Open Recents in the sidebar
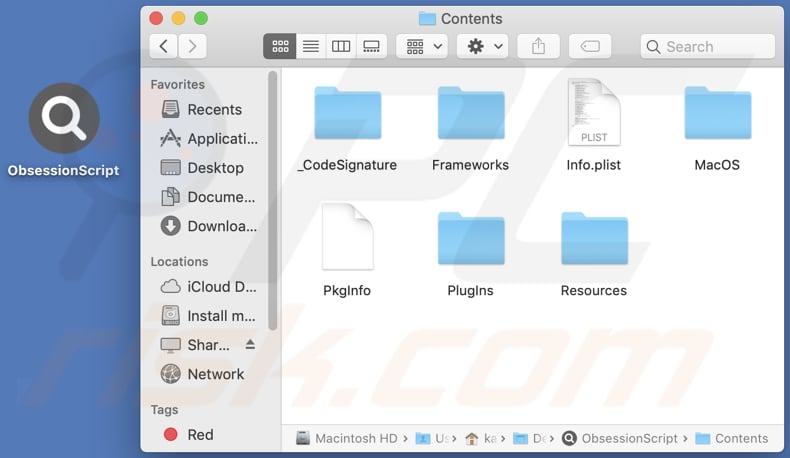 [214, 110]
